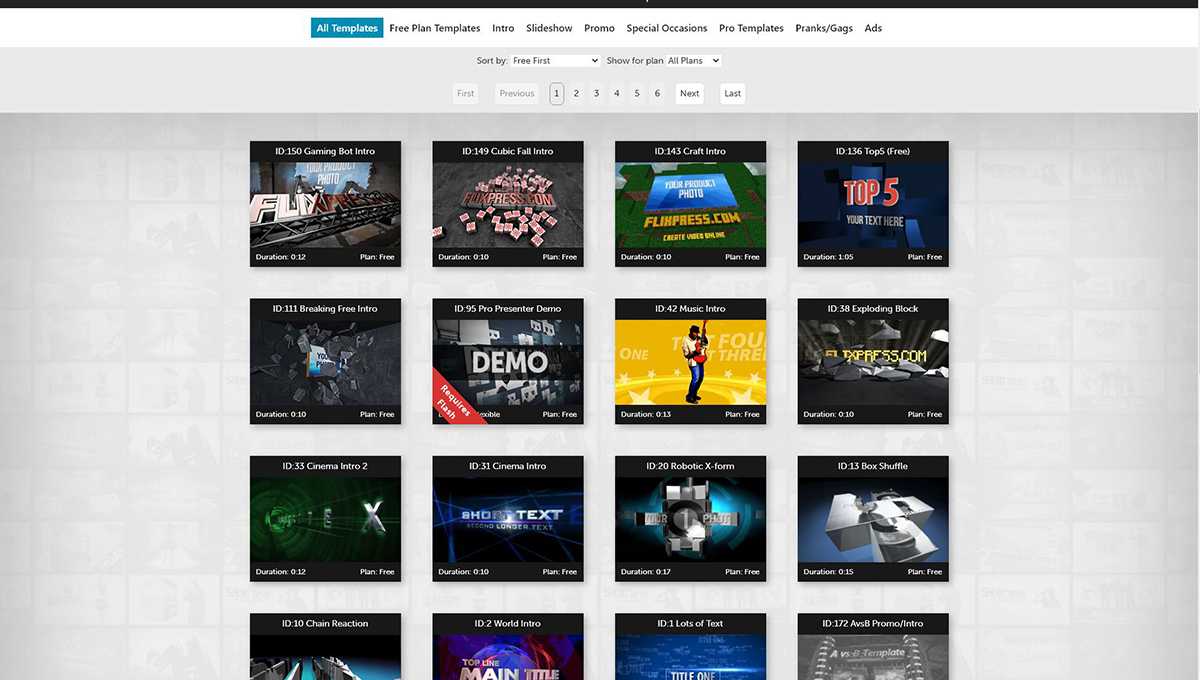Go to the Pranks/Gags category
The height and width of the screenshot is (680, 1200).
(x=824, y=28)
